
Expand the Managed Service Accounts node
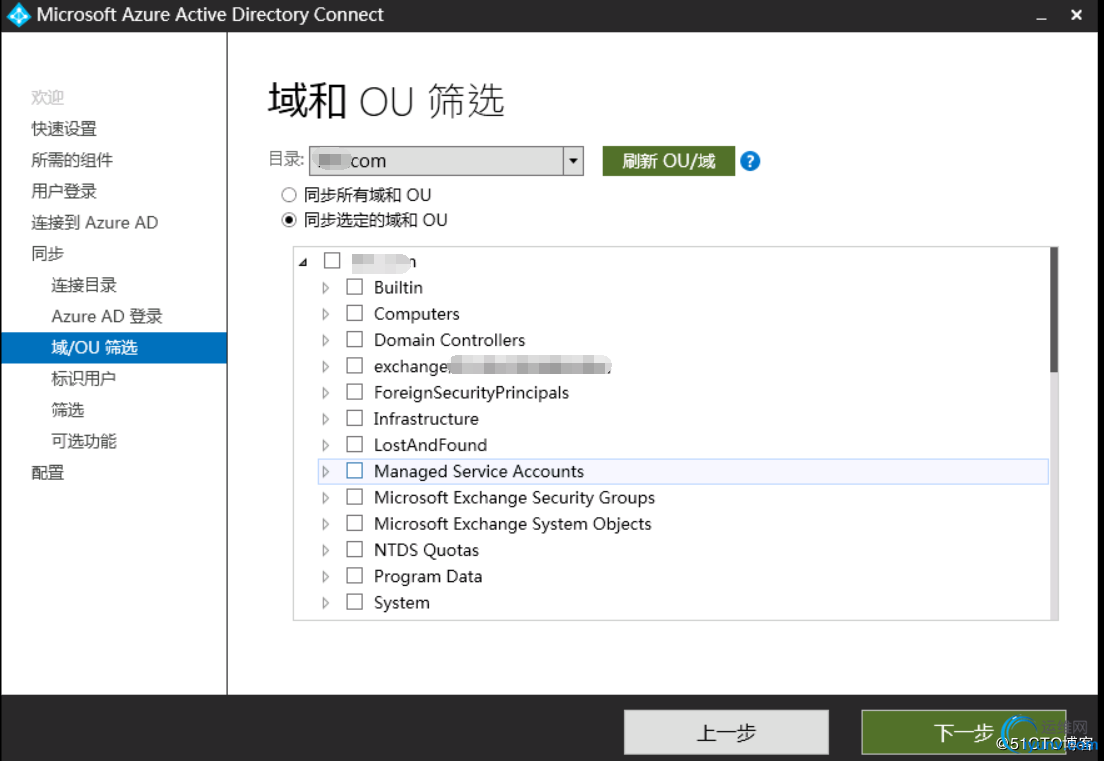click(x=325, y=472)
